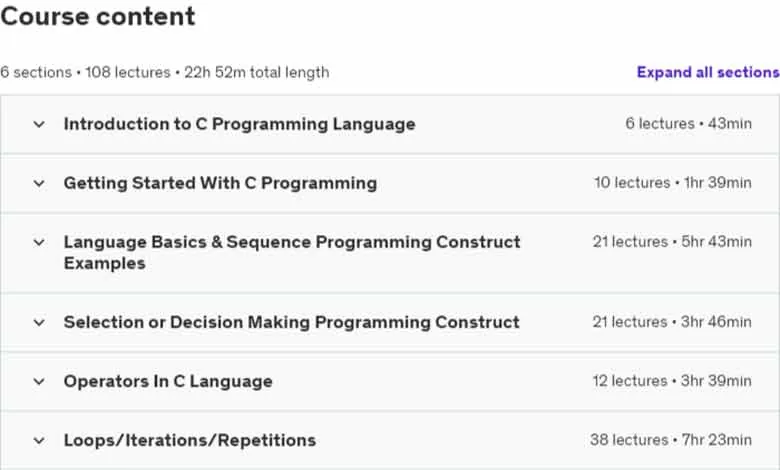The image size is (780, 470).
Task: Expand Loops/Iterations/Repetitions chevron icon
Action: coord(39,441)
